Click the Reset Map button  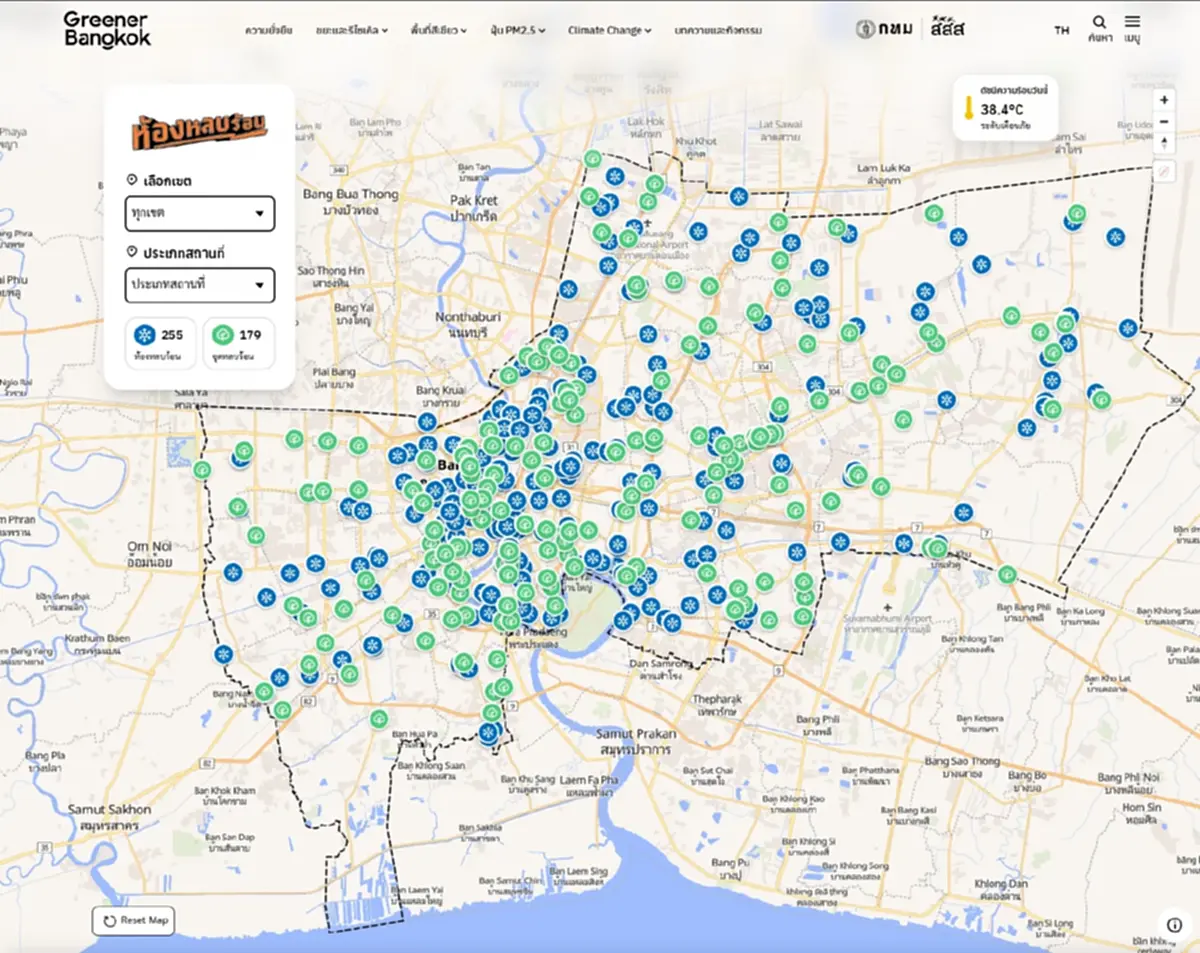pyautogui.click(x=134, y=920)
